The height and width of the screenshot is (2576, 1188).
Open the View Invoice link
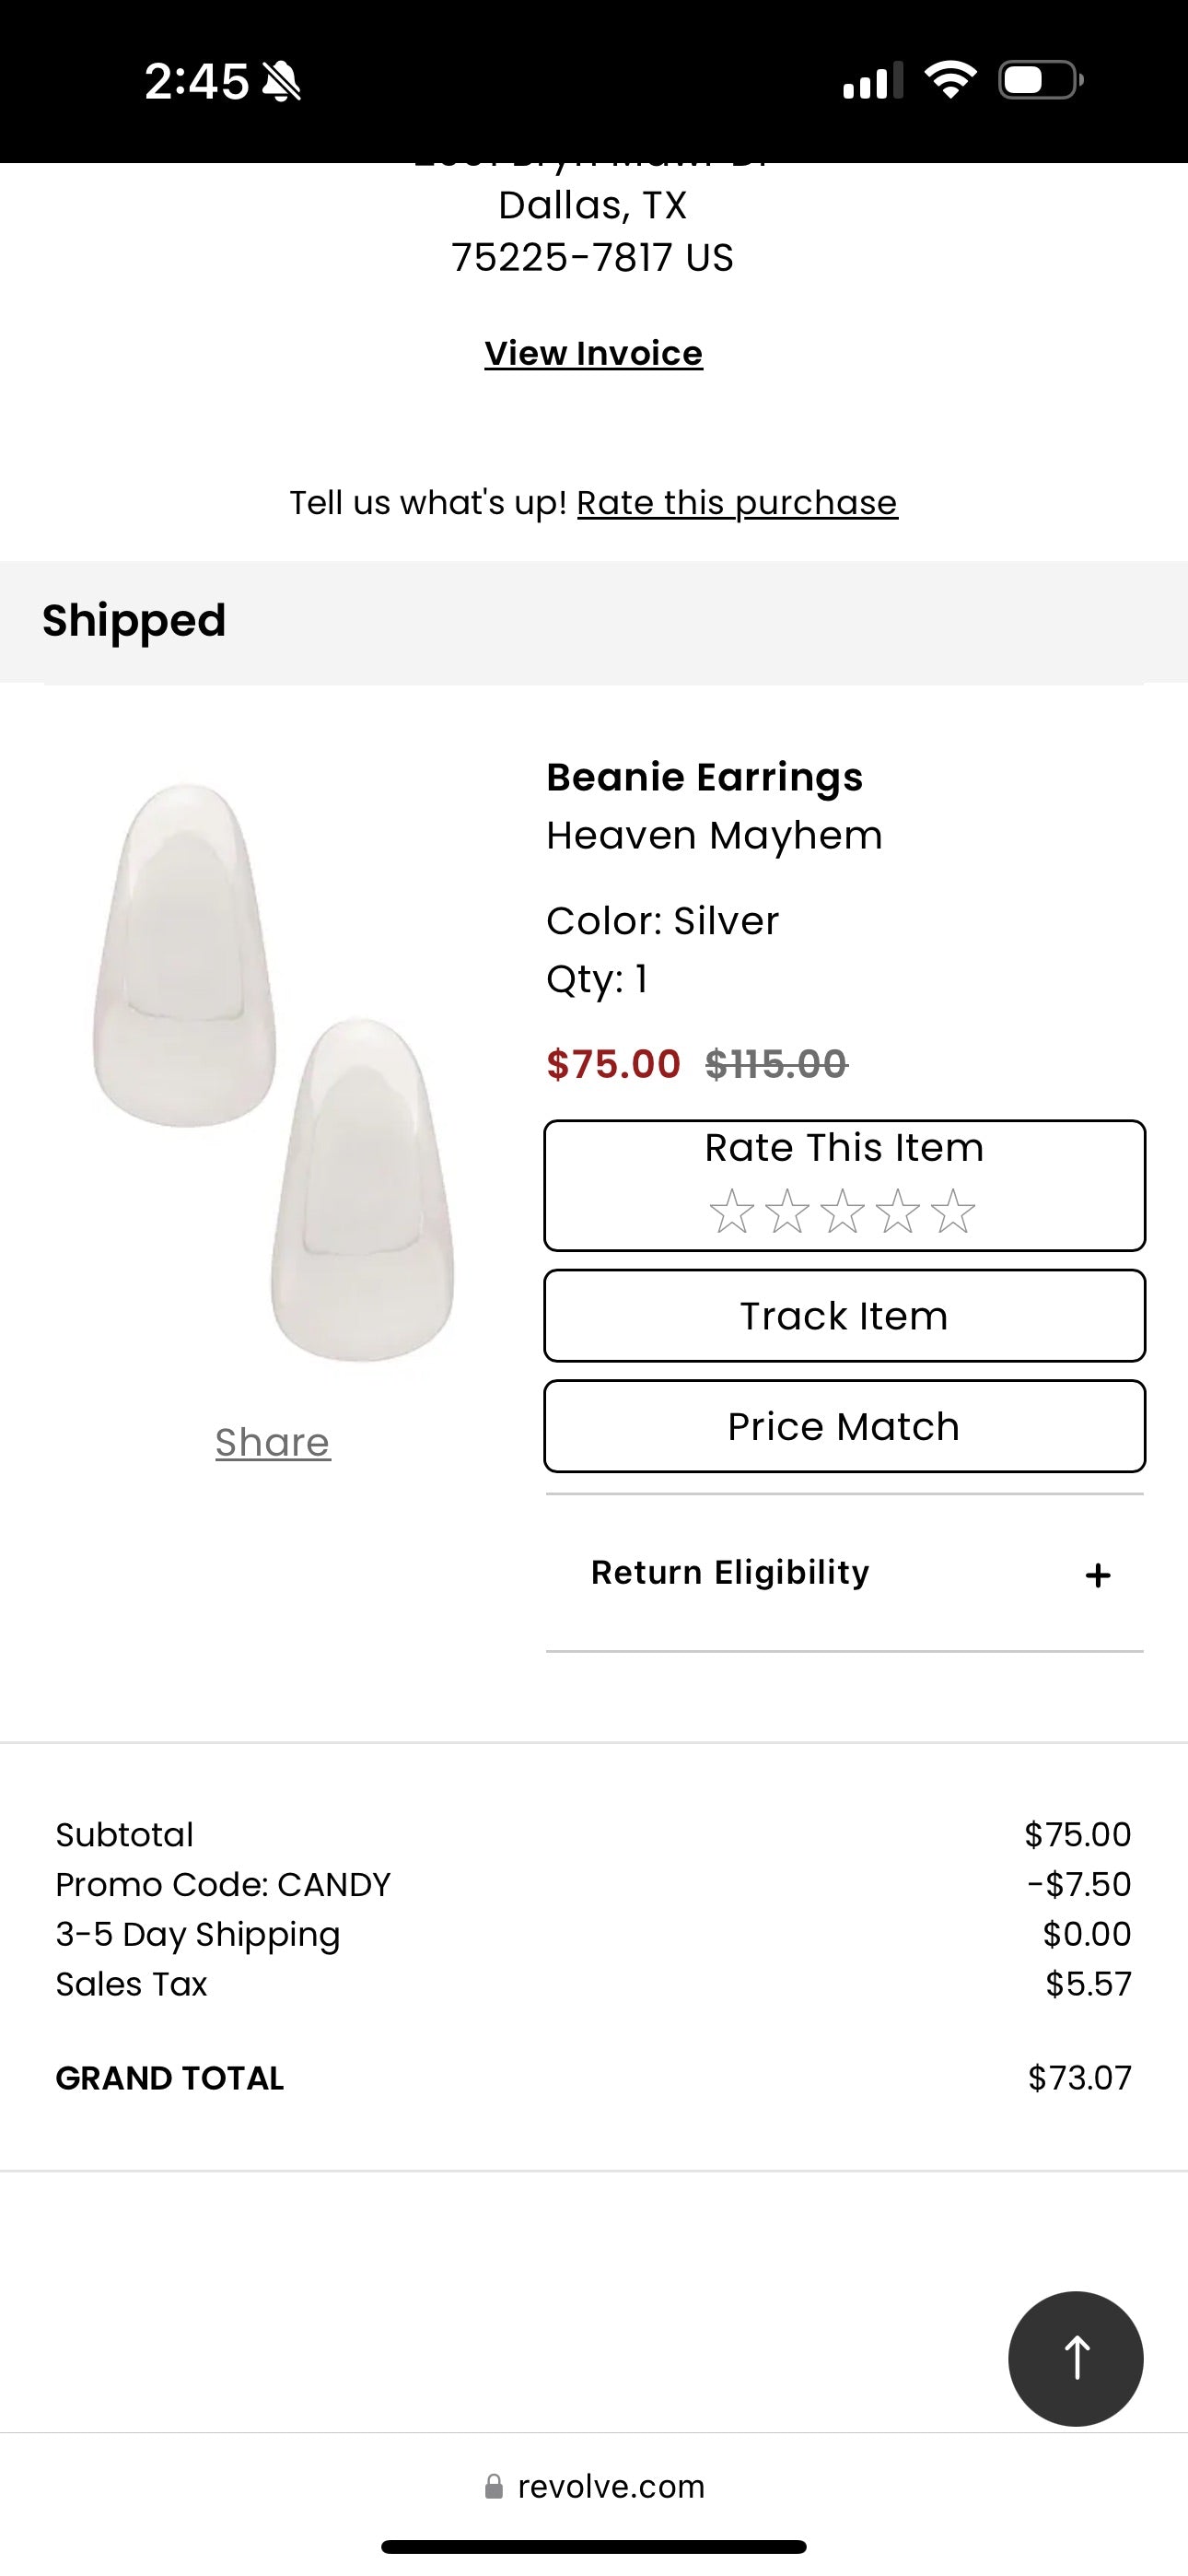tap(594, 353)
